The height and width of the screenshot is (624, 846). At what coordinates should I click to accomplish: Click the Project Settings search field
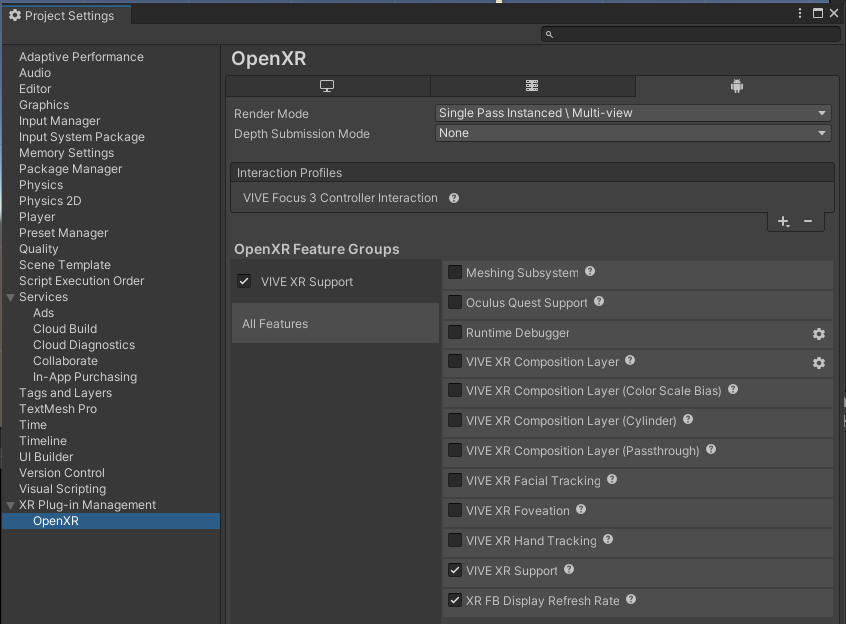pyautogui.click(x=691, y=35)
